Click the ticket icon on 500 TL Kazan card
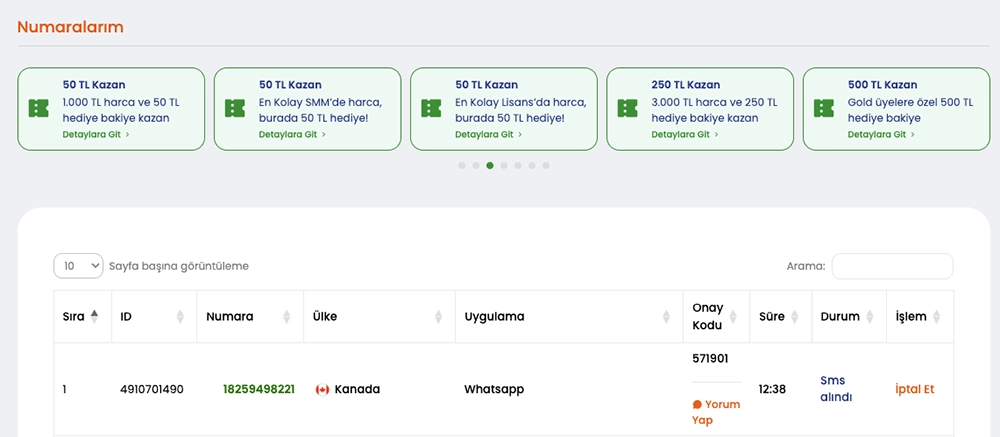The width and height of the screenshot is (1000, 437). click(823, 108)
